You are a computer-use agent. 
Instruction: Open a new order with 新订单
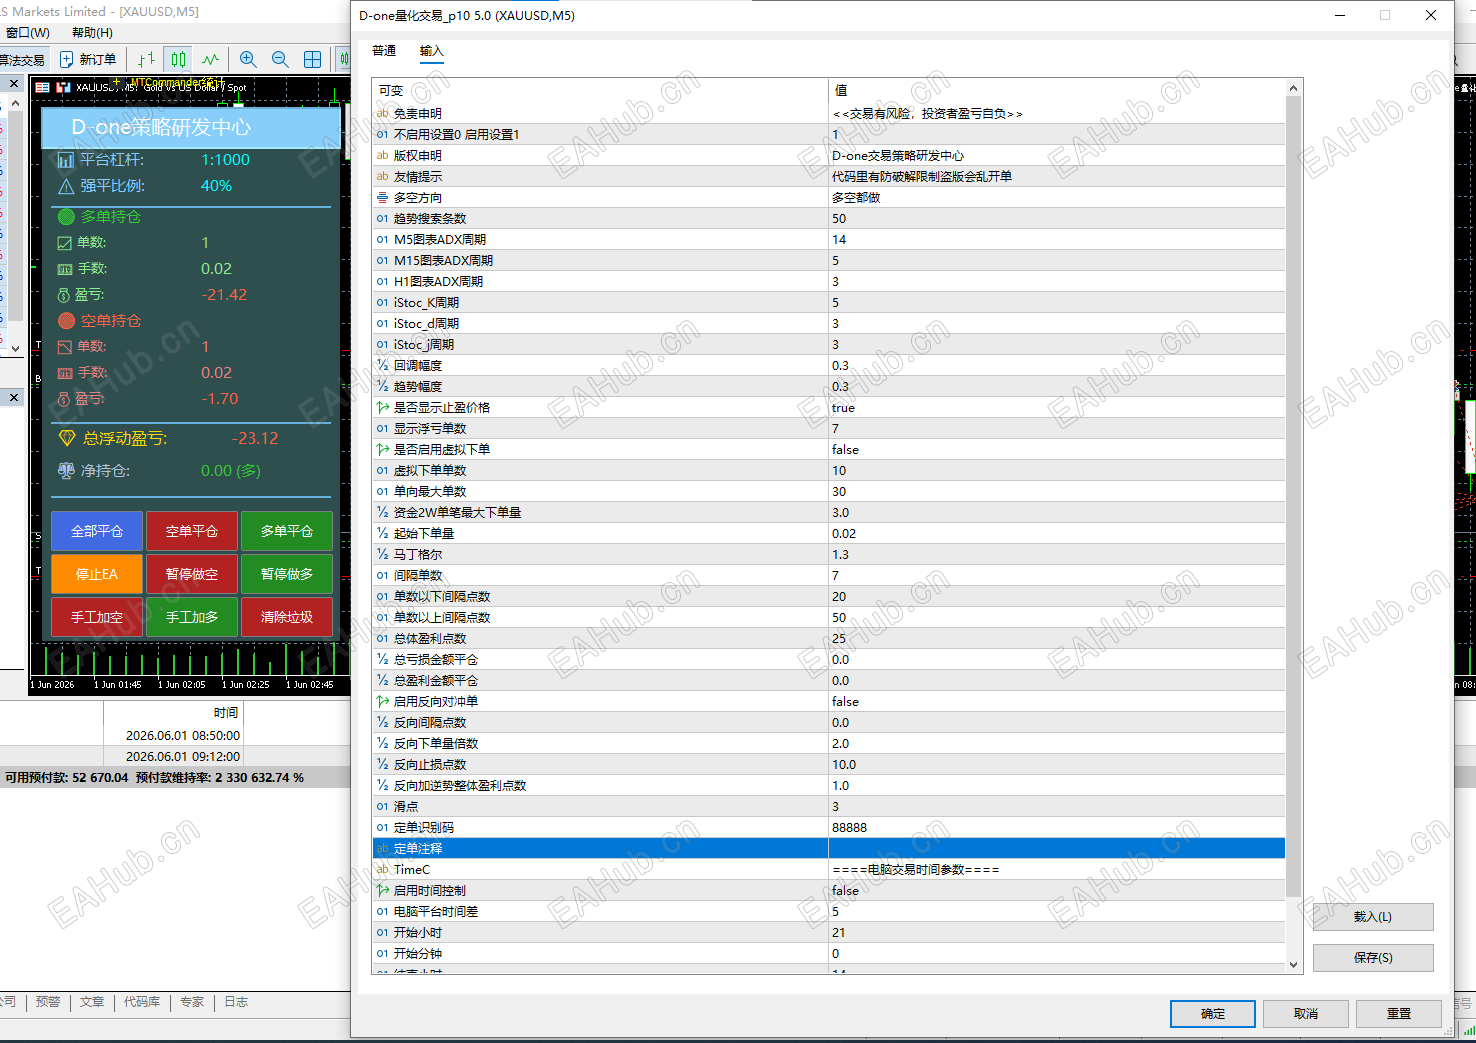tap(88, 59)
